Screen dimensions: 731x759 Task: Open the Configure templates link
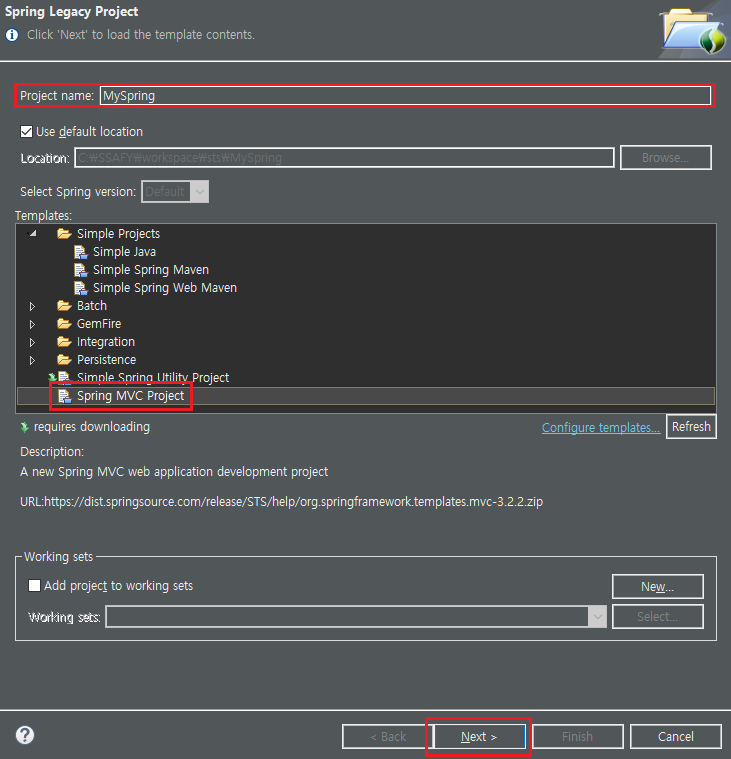(x=601, y=427)
